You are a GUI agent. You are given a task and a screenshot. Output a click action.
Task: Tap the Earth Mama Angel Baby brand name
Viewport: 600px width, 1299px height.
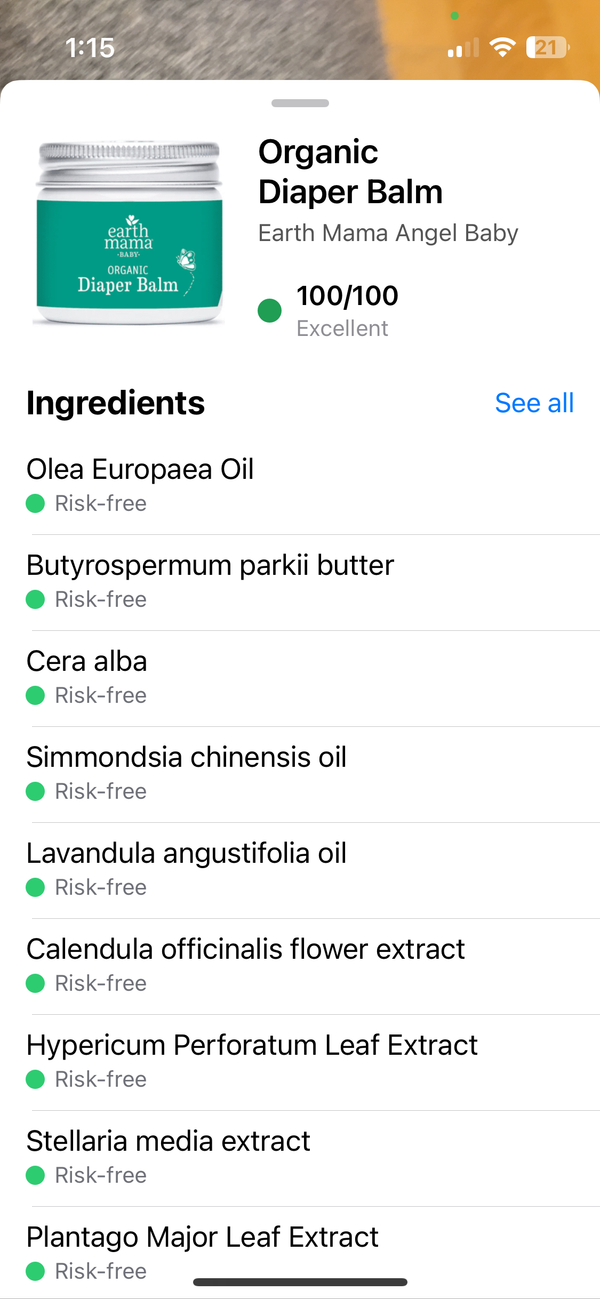pyautogui.click(x=388, y=233)
